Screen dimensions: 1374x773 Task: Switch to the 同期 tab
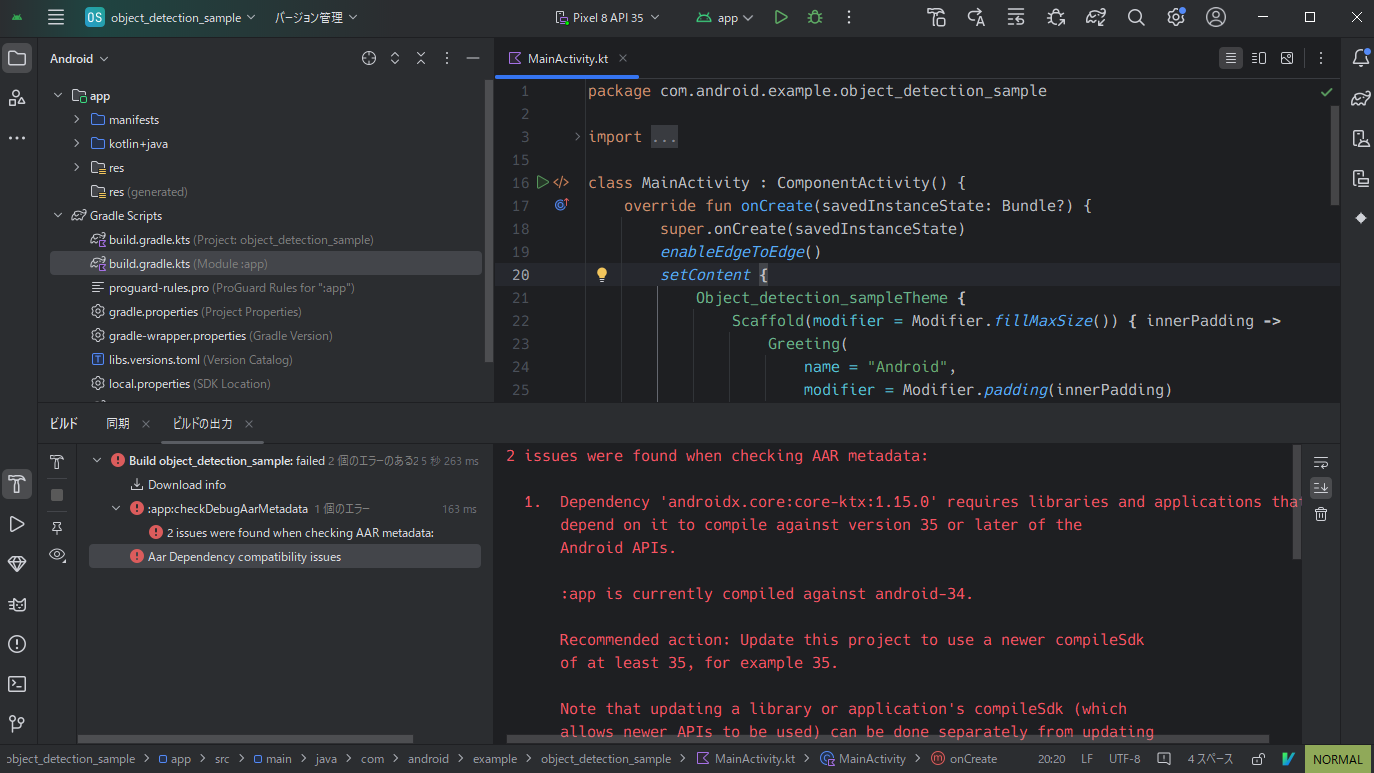click(118, 424)
